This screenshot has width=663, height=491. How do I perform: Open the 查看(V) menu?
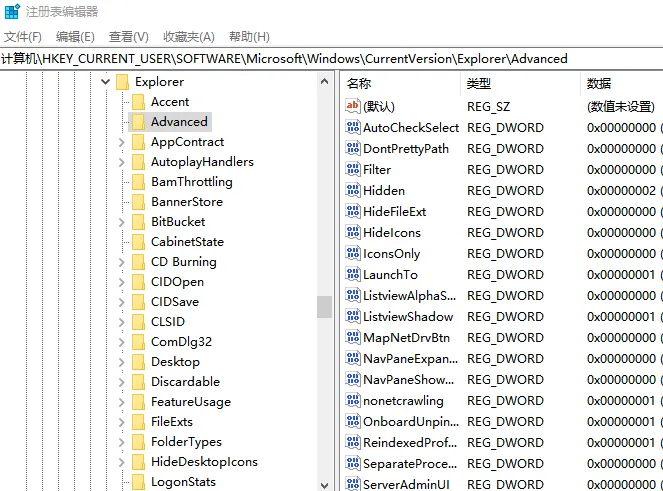click(129, 37)
